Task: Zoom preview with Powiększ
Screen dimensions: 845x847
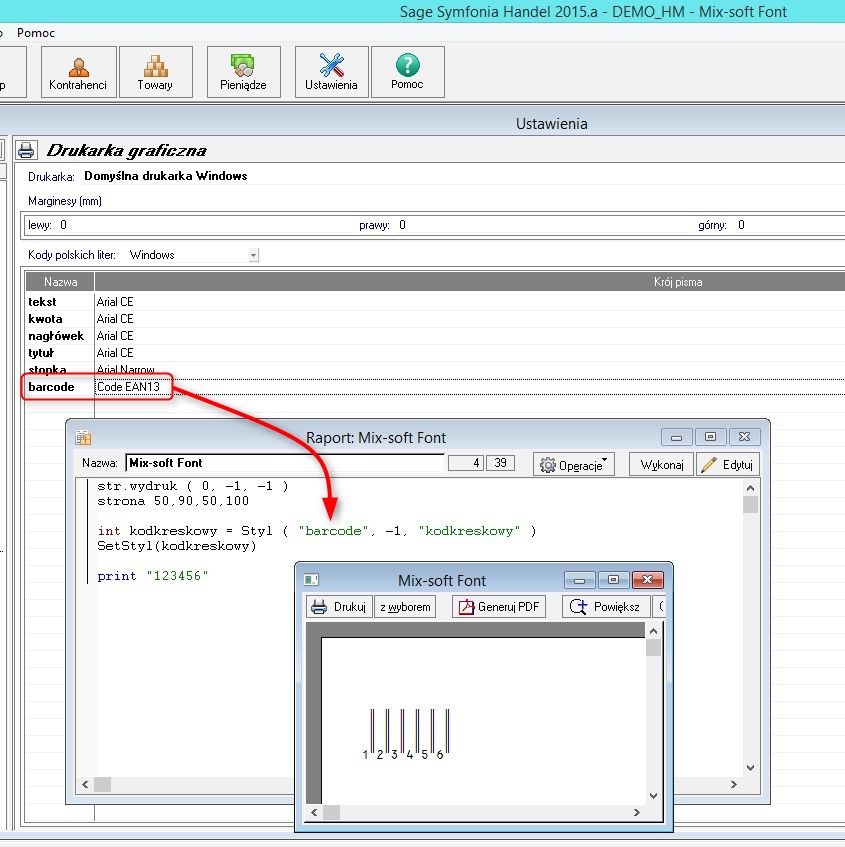Action: (x=605, y=607)
